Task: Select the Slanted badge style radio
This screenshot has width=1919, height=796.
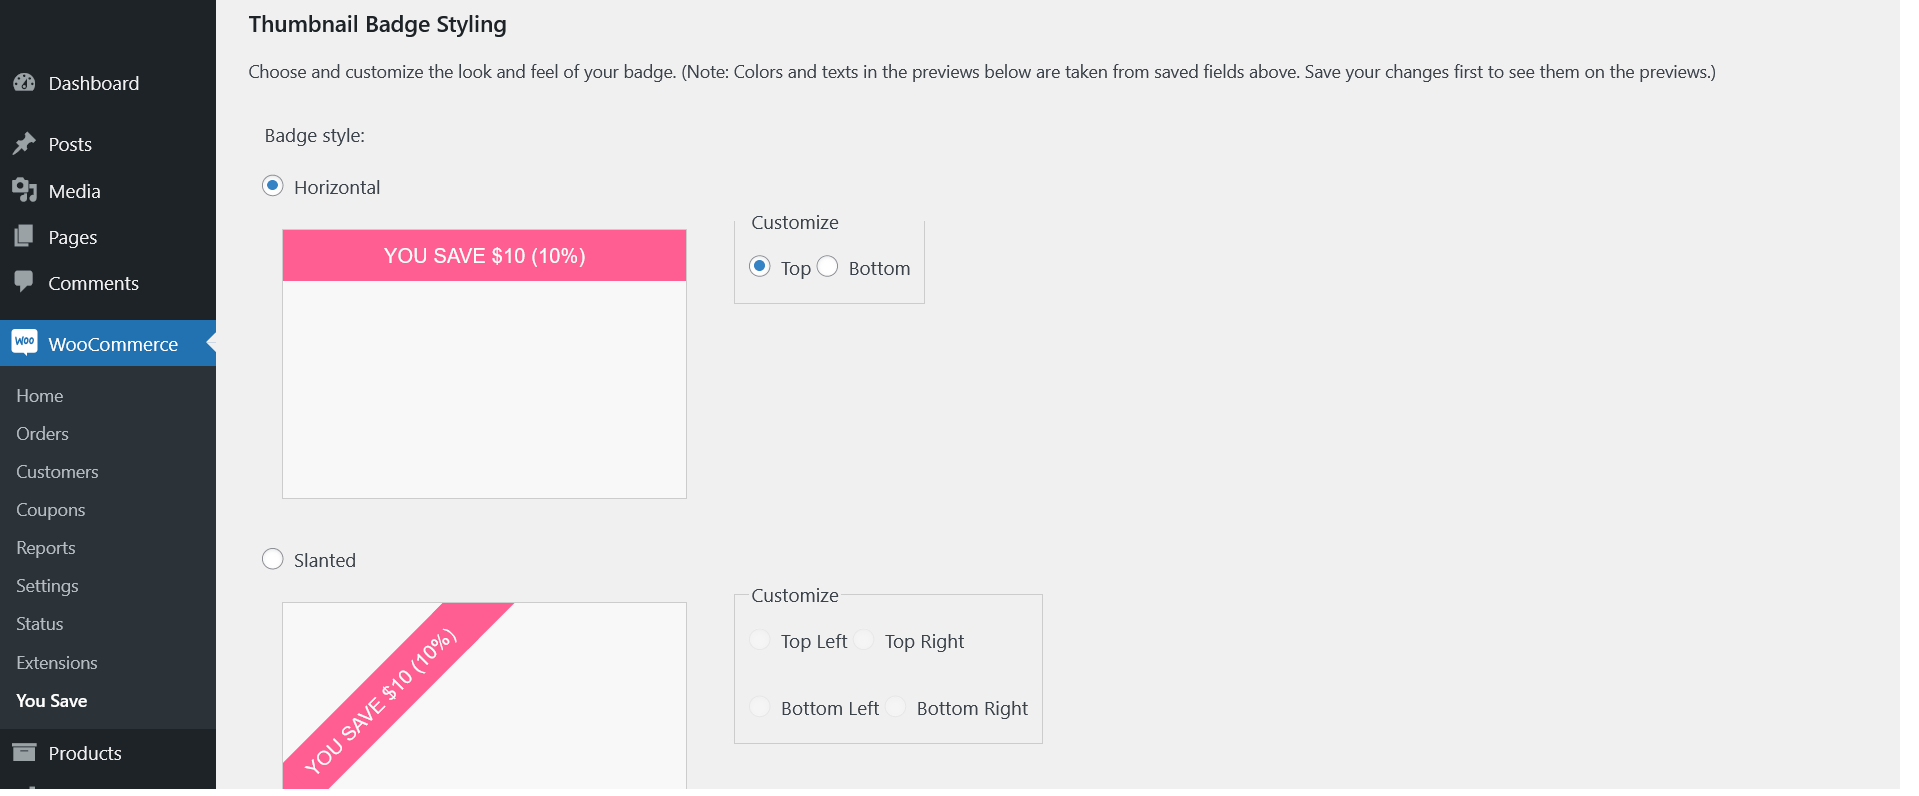Action: [x=273, y=559]
